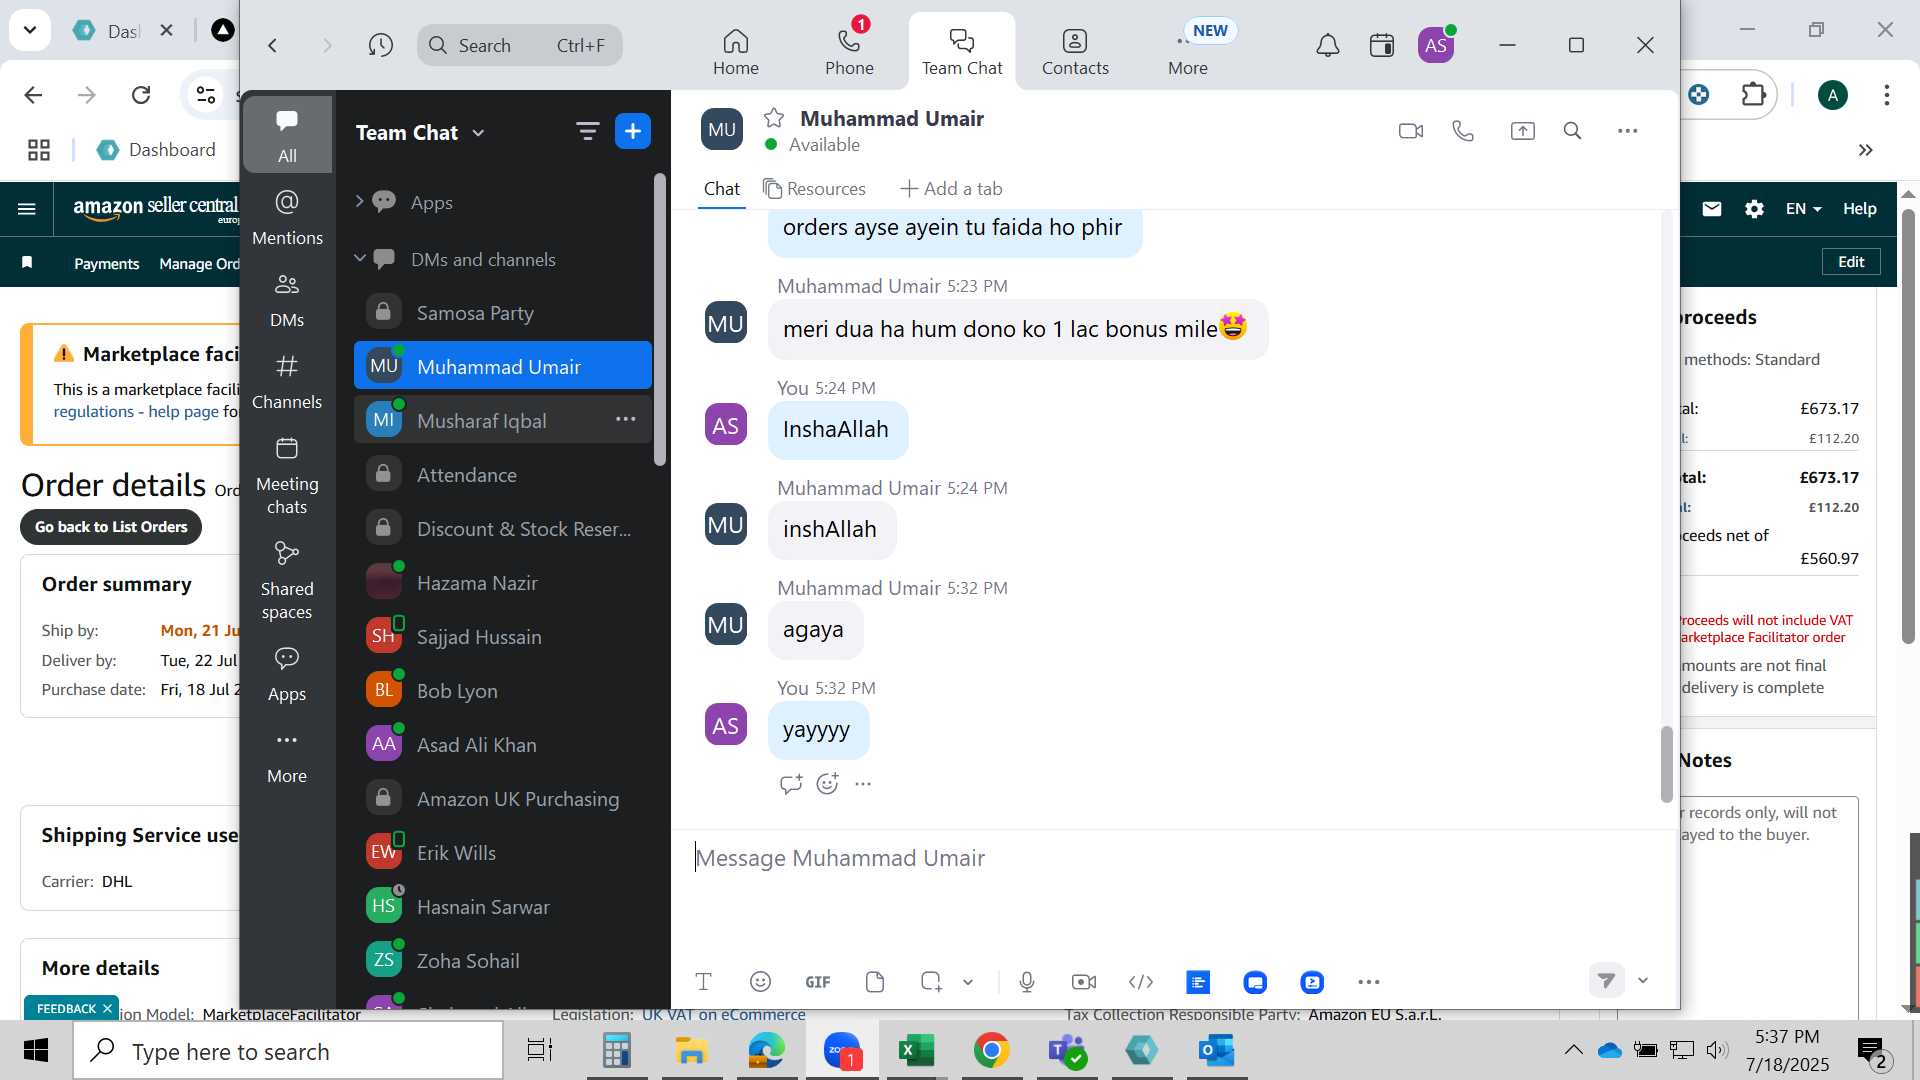Open Meeting chats in sidebar
Image resolution: width=1920 pixels, height=1080 pixels.
click(287, 475)
